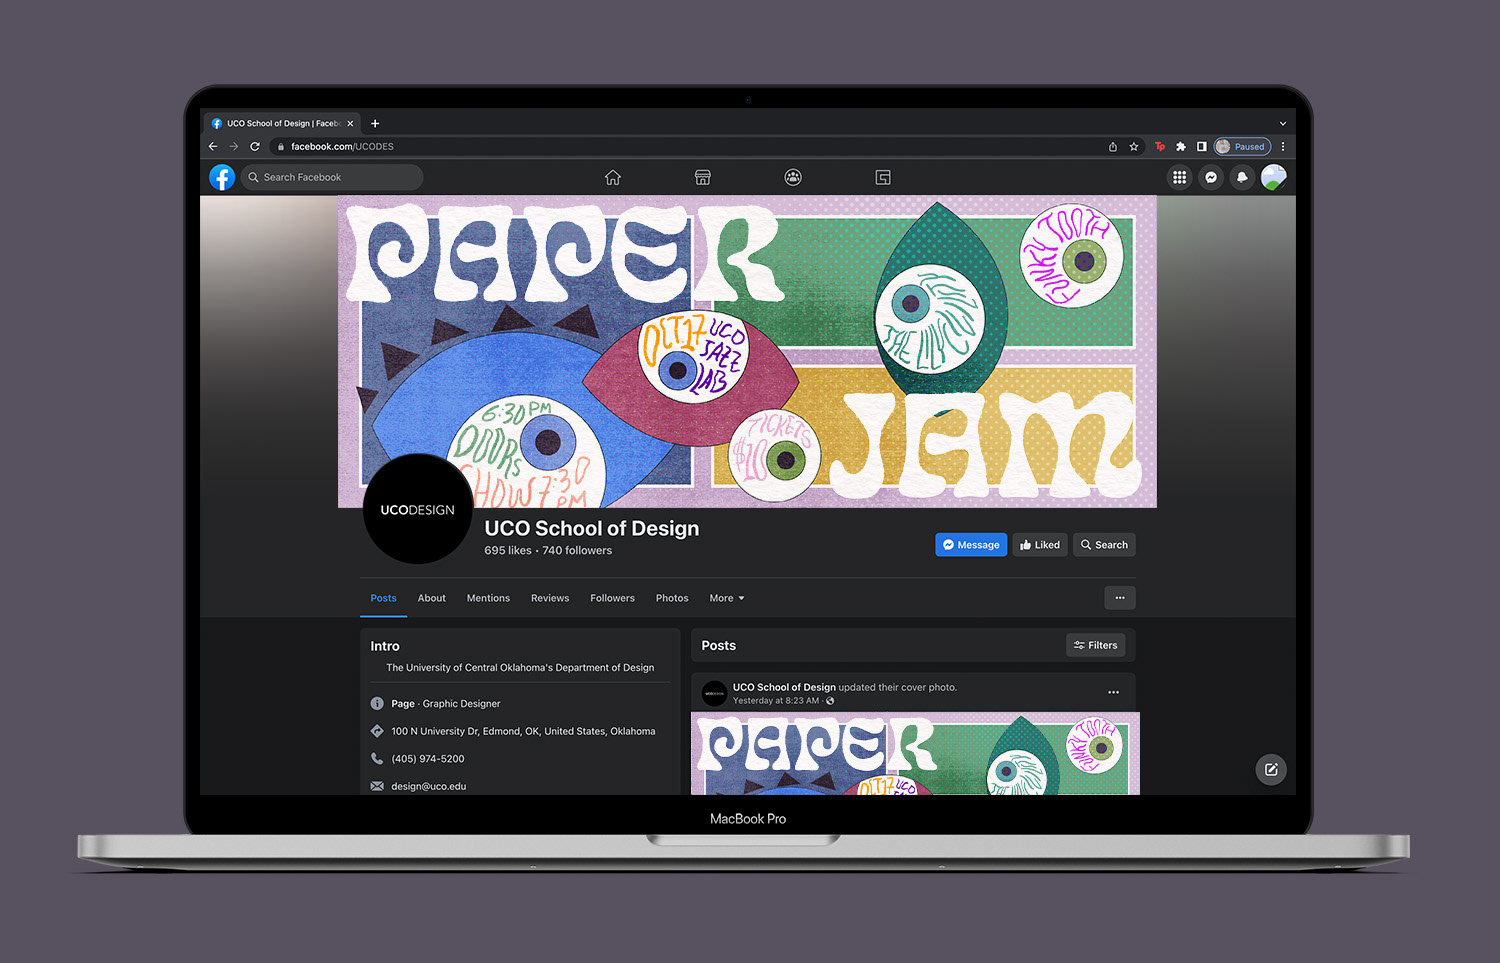Click the design@uco.edu email link
The height and width of the screenshot is (963, 1500).
point(428,786)
